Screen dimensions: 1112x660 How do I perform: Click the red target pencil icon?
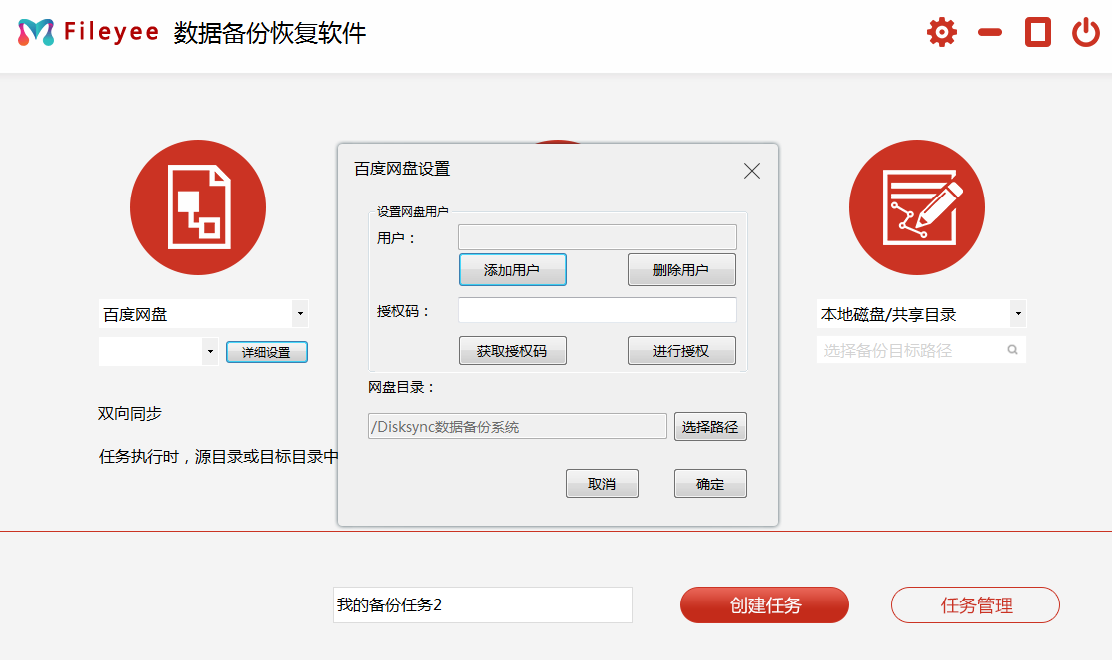pos(917,207)
